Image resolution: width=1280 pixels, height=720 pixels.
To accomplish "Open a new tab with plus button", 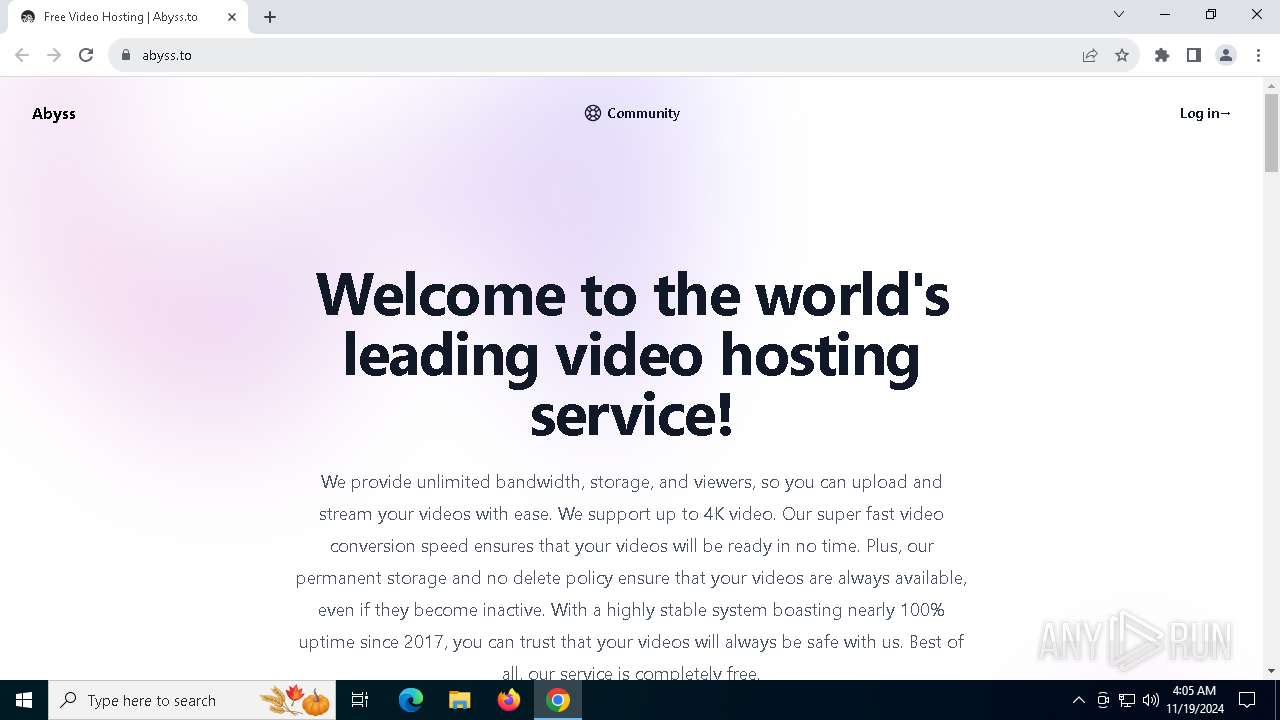I will click(x=270, y=17).
